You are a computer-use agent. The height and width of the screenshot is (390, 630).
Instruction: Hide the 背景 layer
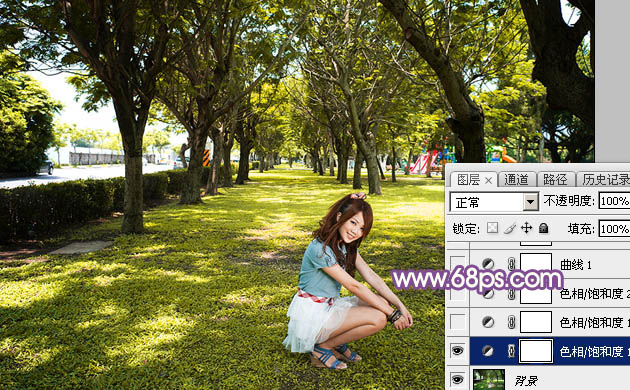pyautogui.click(x=457, y=379)
